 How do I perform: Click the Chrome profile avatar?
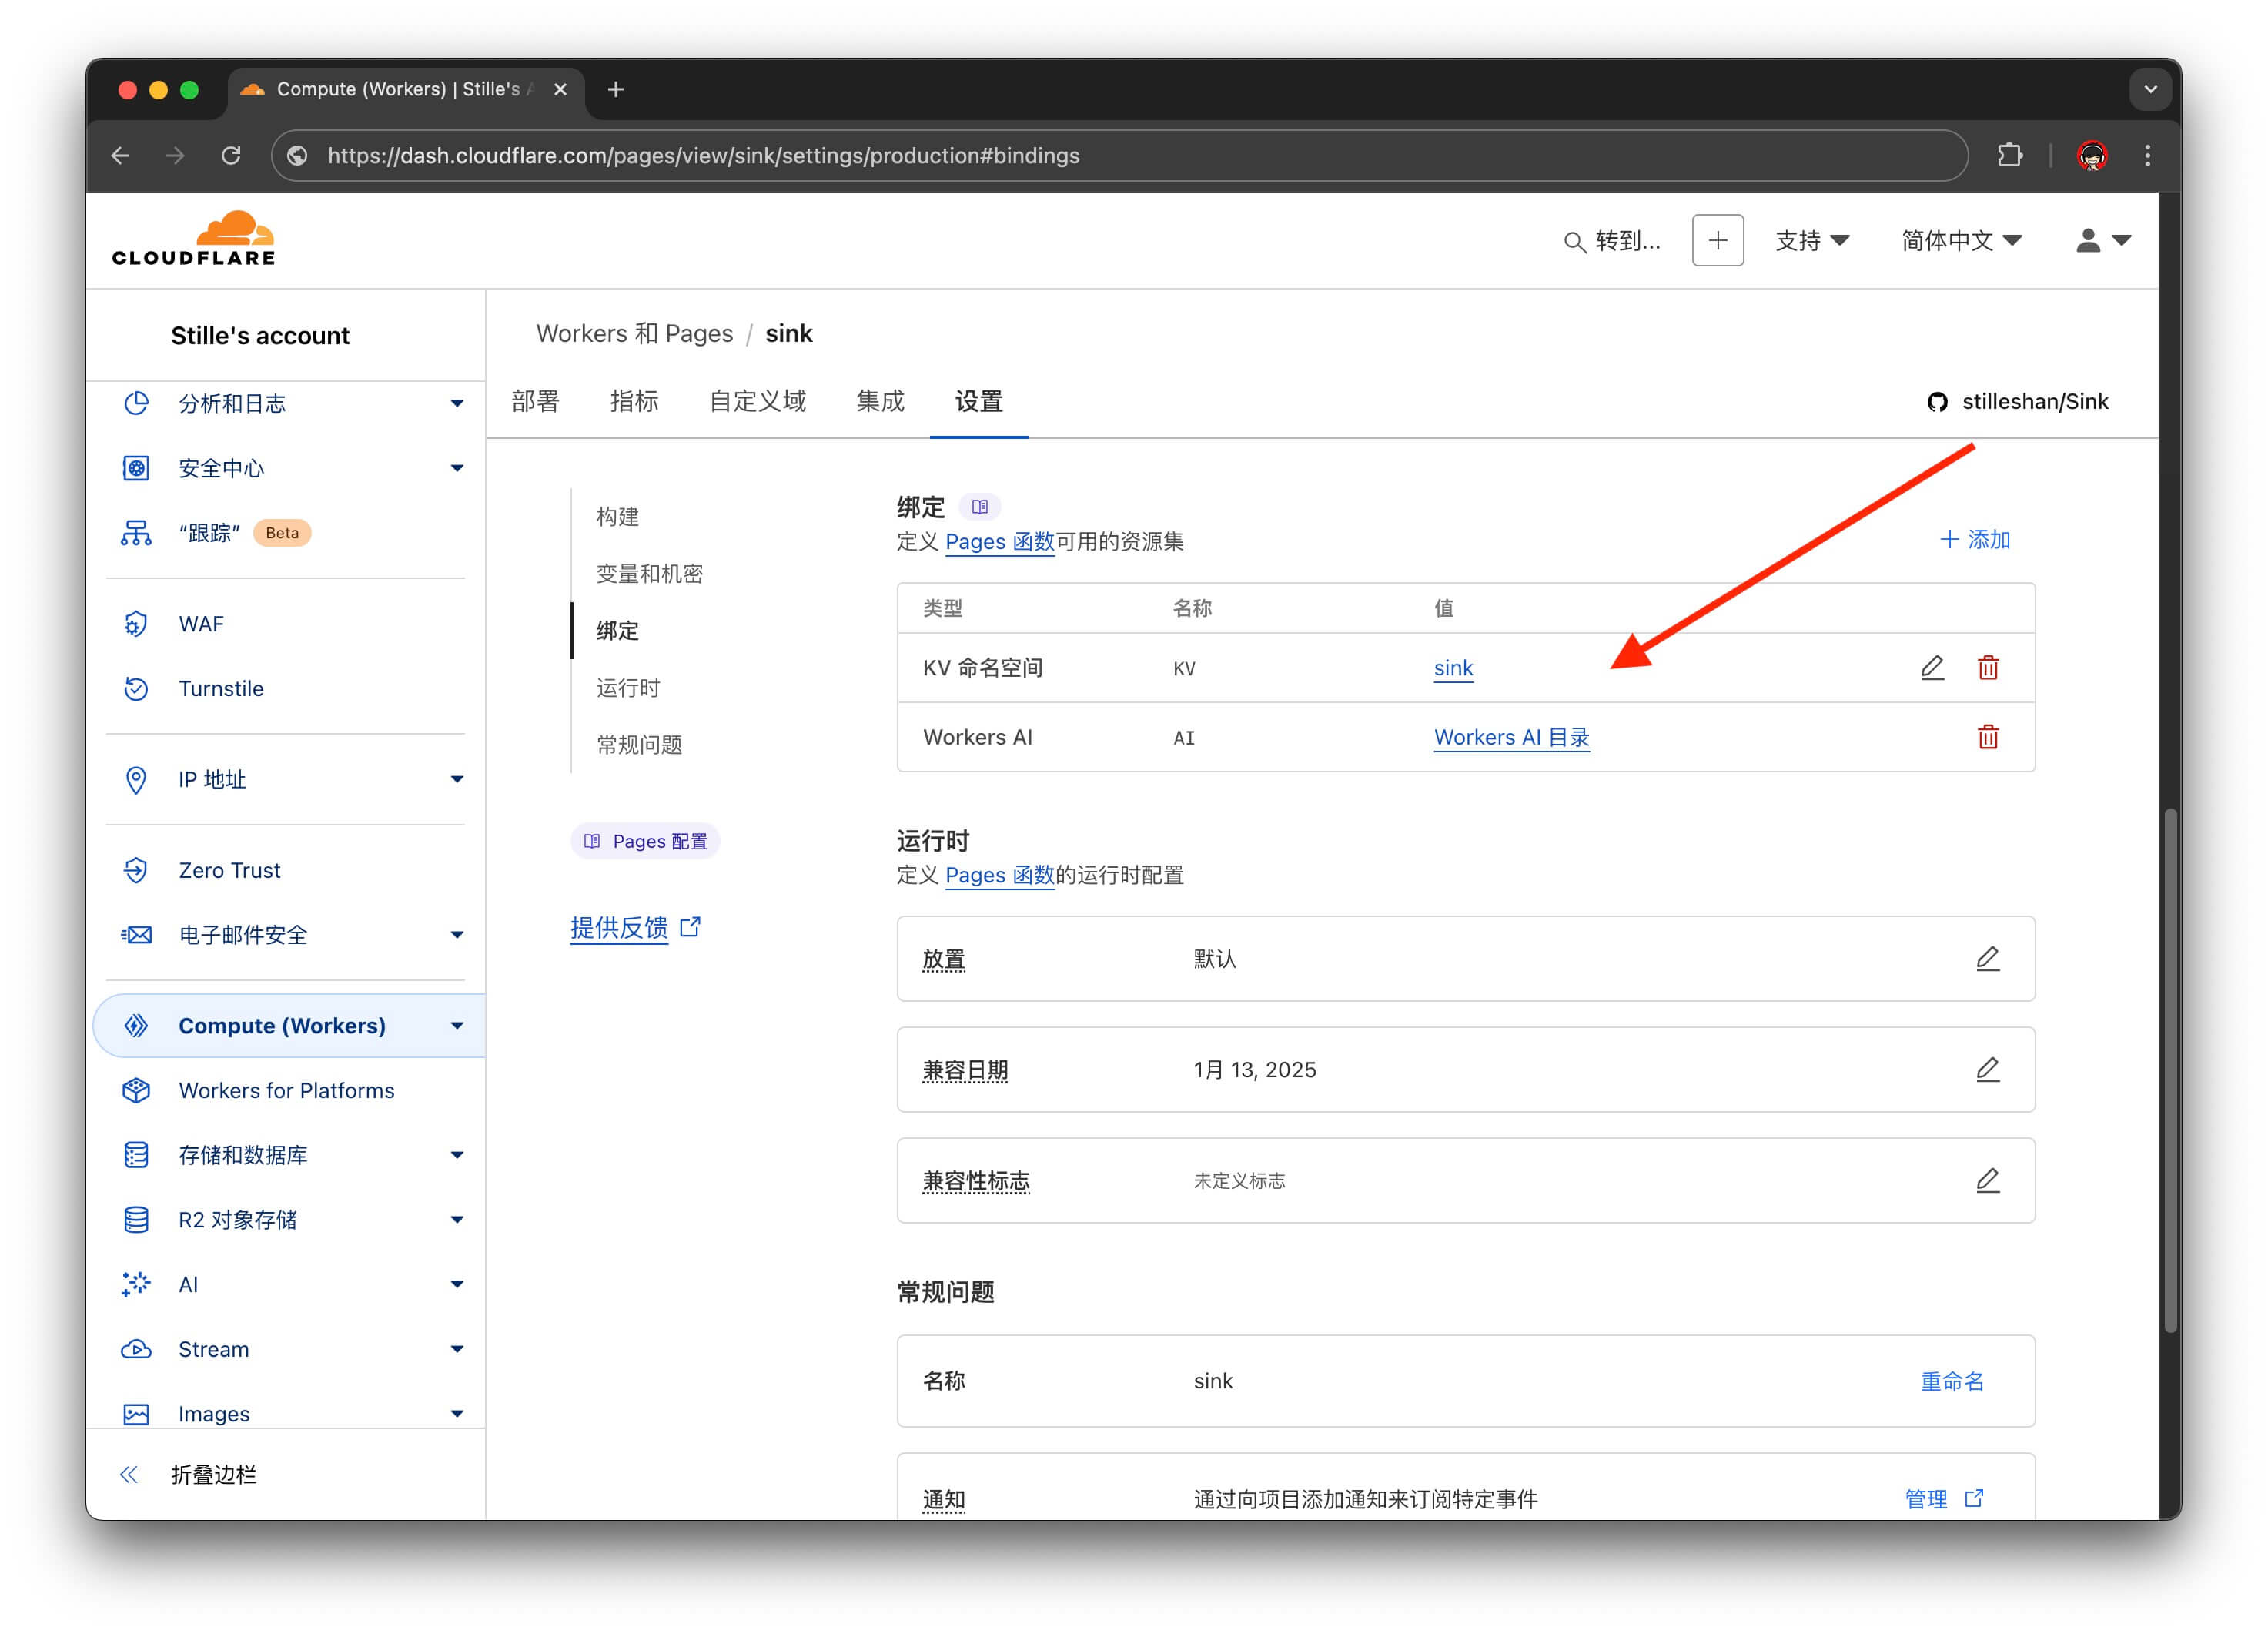(x=2091, y=155)
